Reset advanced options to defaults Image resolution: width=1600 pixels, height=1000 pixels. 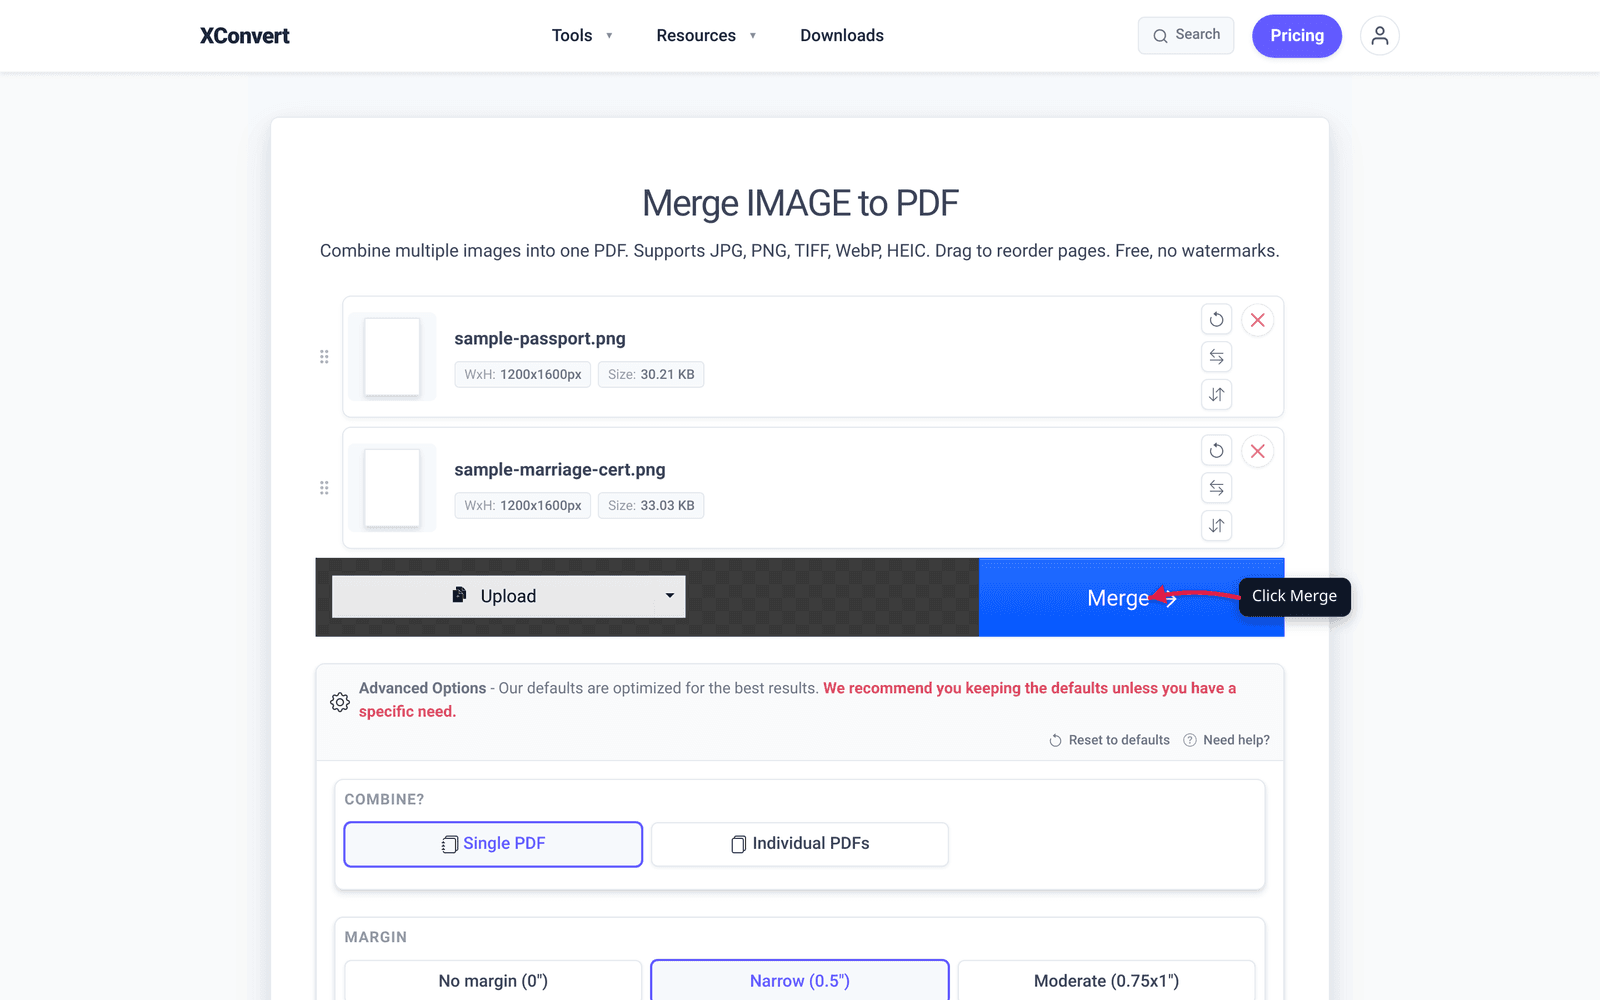1109,740
